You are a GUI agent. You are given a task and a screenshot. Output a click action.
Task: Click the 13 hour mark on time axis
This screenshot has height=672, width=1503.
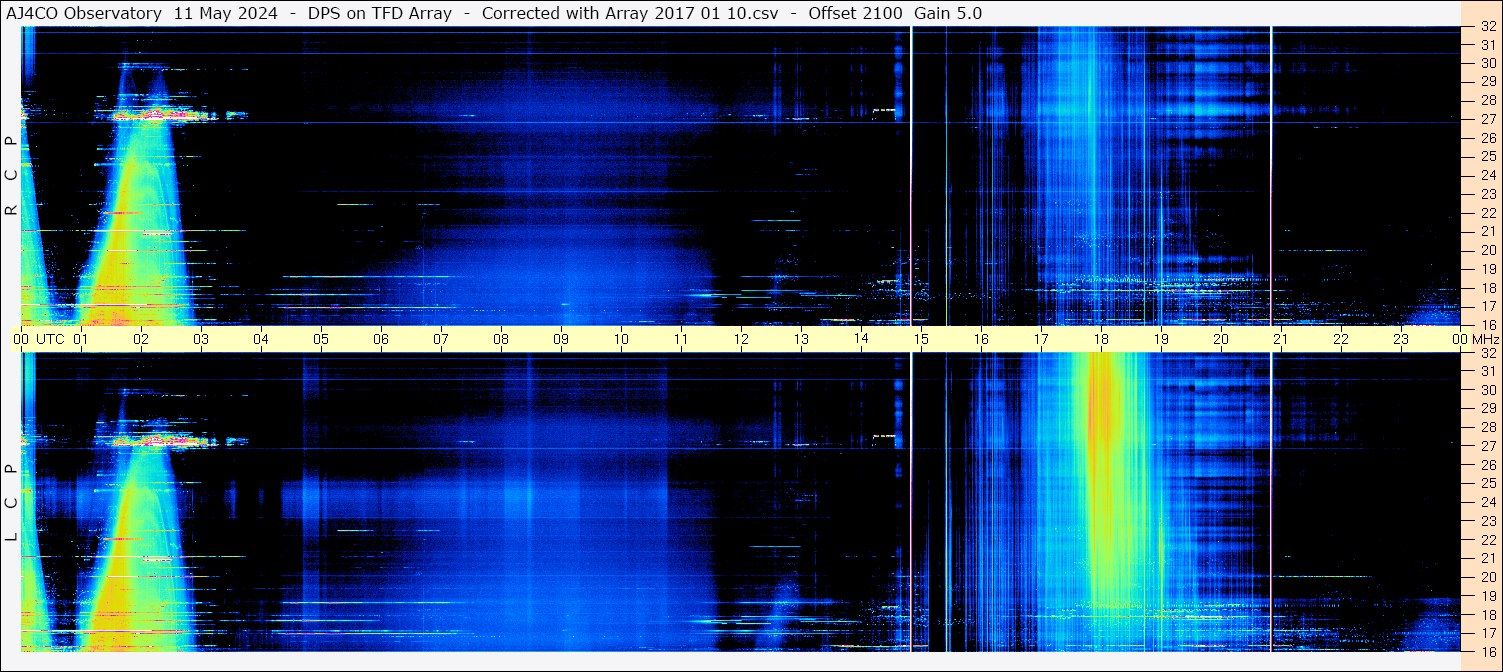click(x=801, y=339)
